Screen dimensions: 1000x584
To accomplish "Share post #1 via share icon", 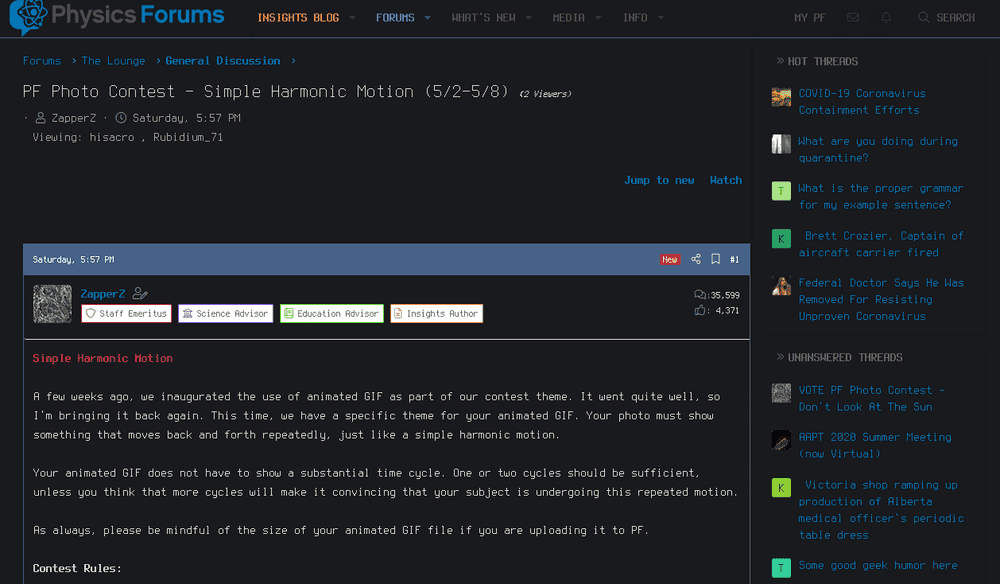I will point(696,259).
